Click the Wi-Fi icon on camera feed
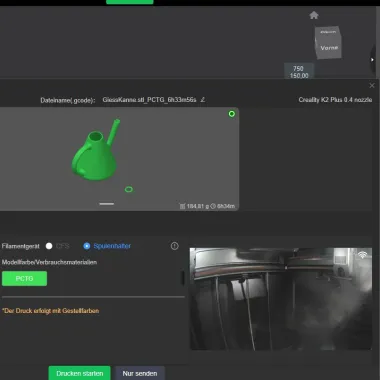Viewport: 380px width, 380px height. coord(363,255)
